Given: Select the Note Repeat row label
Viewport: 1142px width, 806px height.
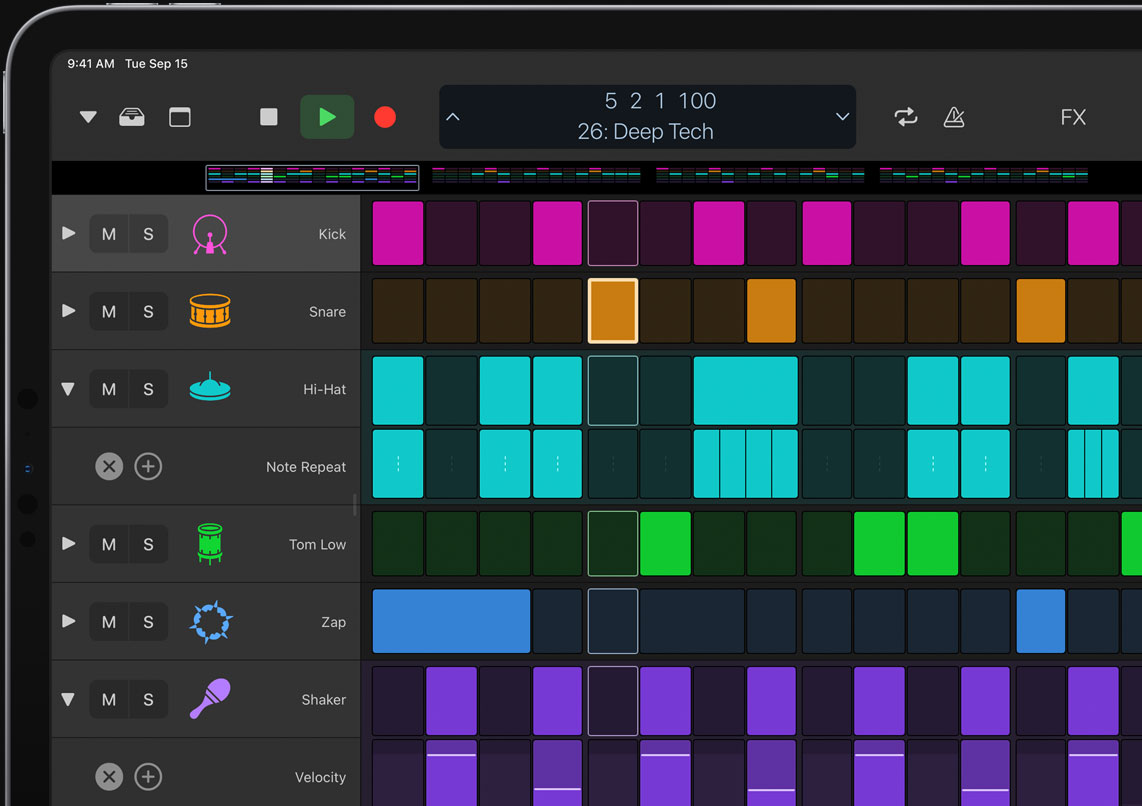Looking at the screenshot, I should [x=306, y=467].
